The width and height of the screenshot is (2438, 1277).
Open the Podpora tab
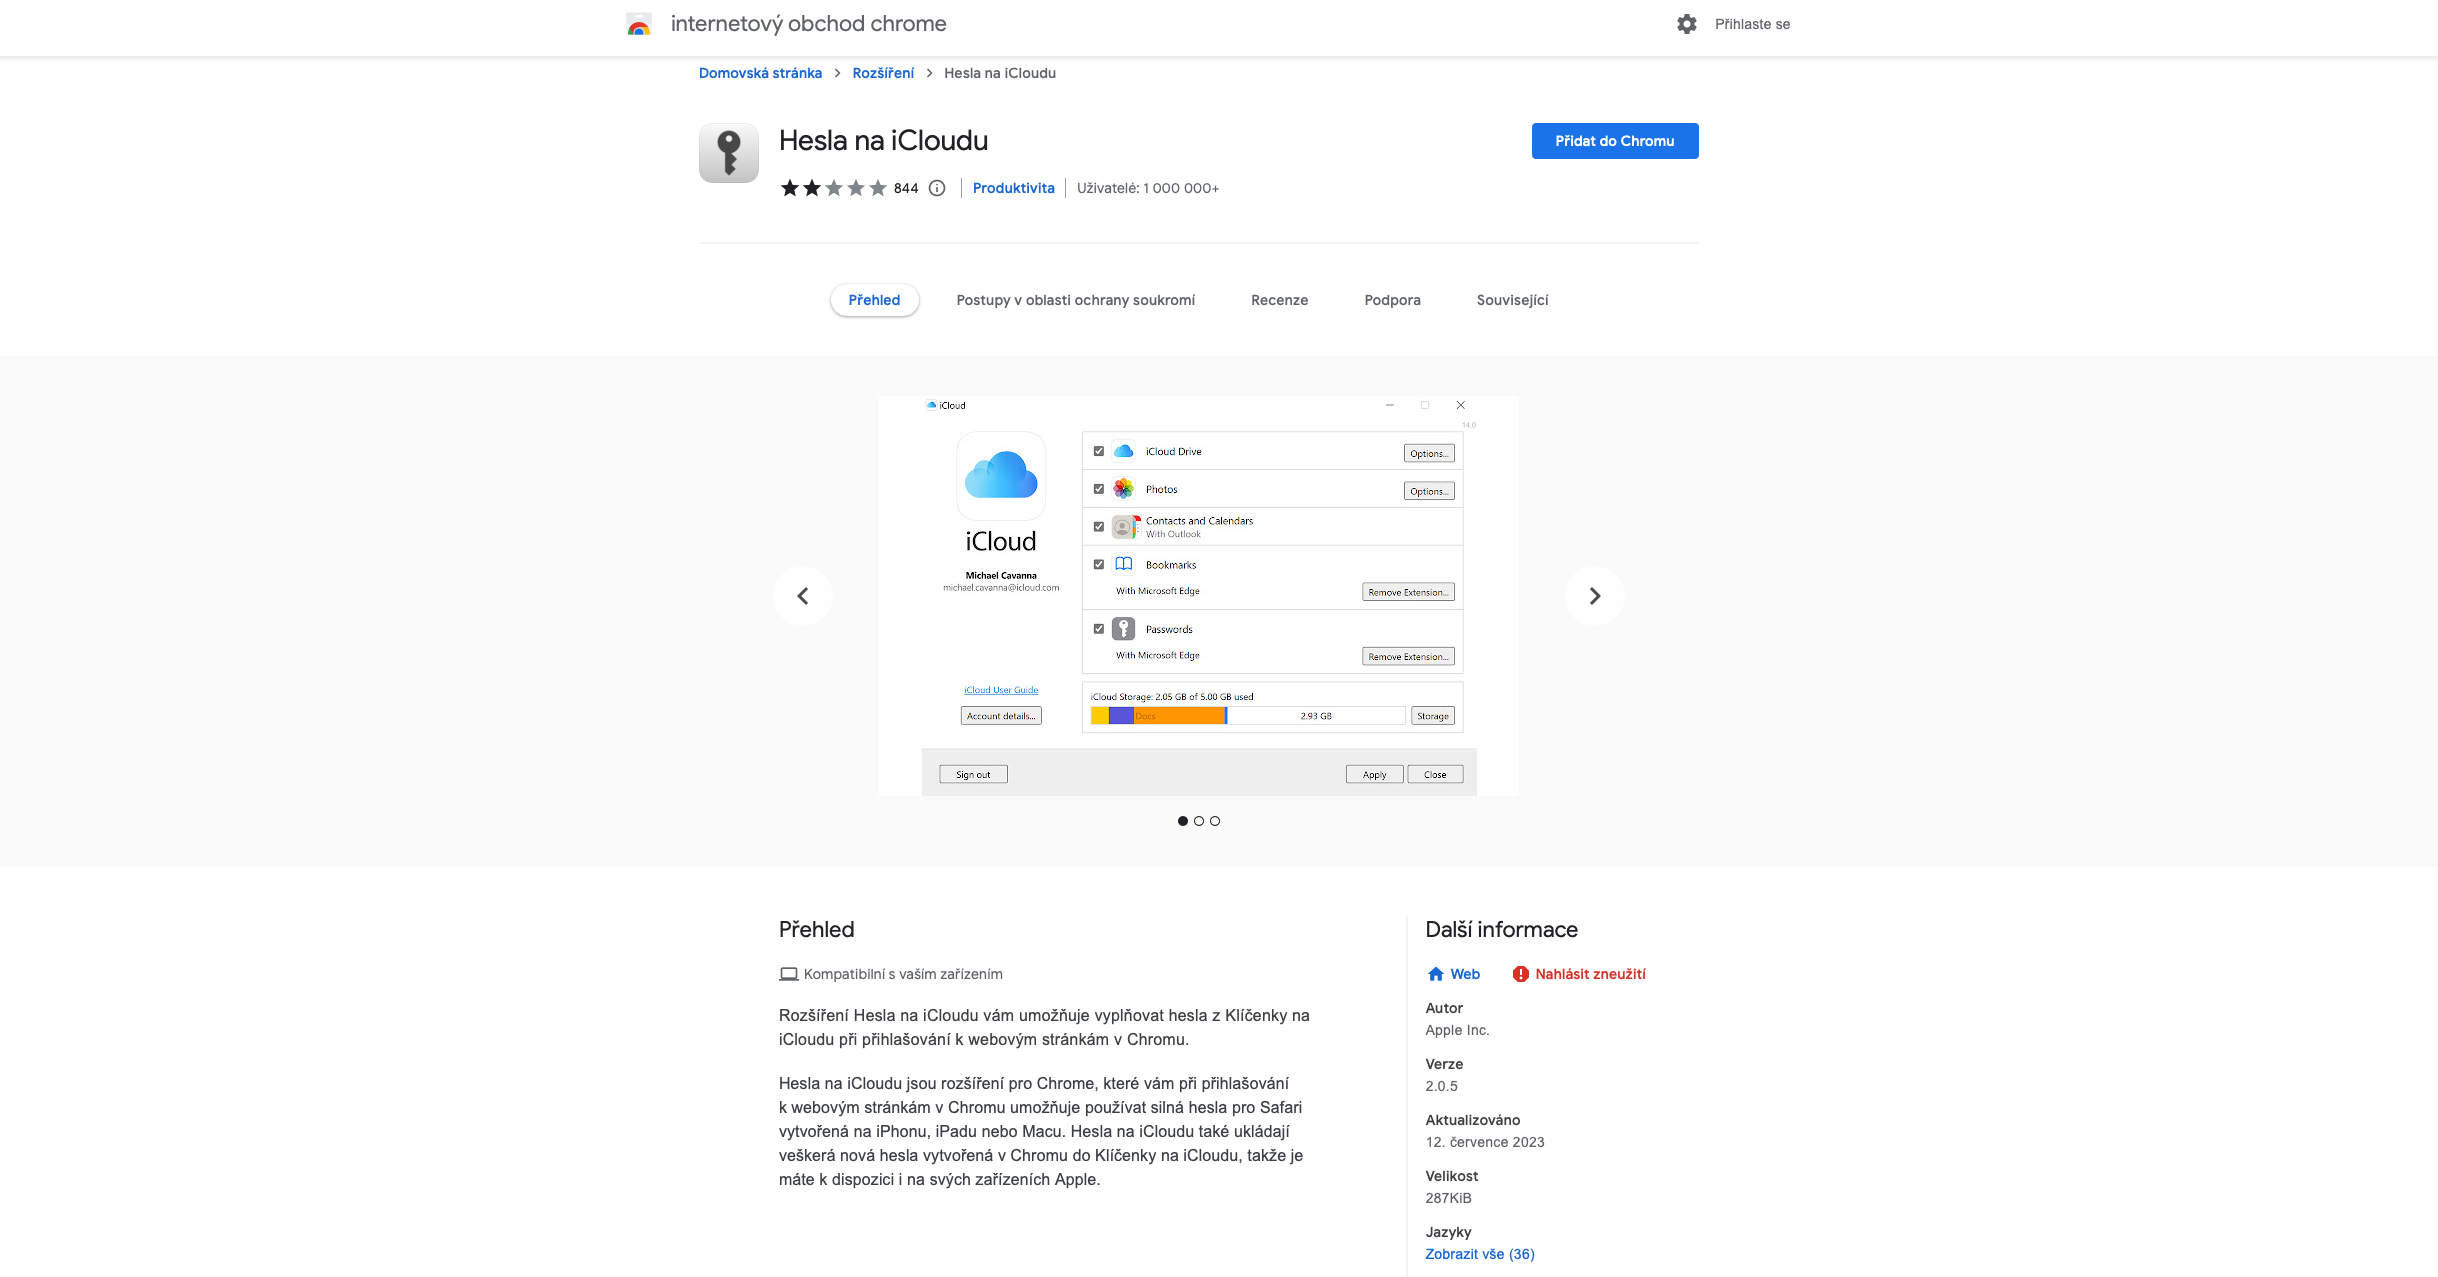coord(1392,300)
